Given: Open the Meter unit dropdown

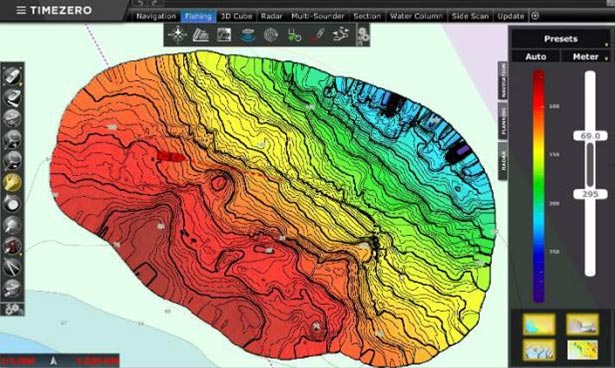Looking at the screenshot, I should point(586,57).
